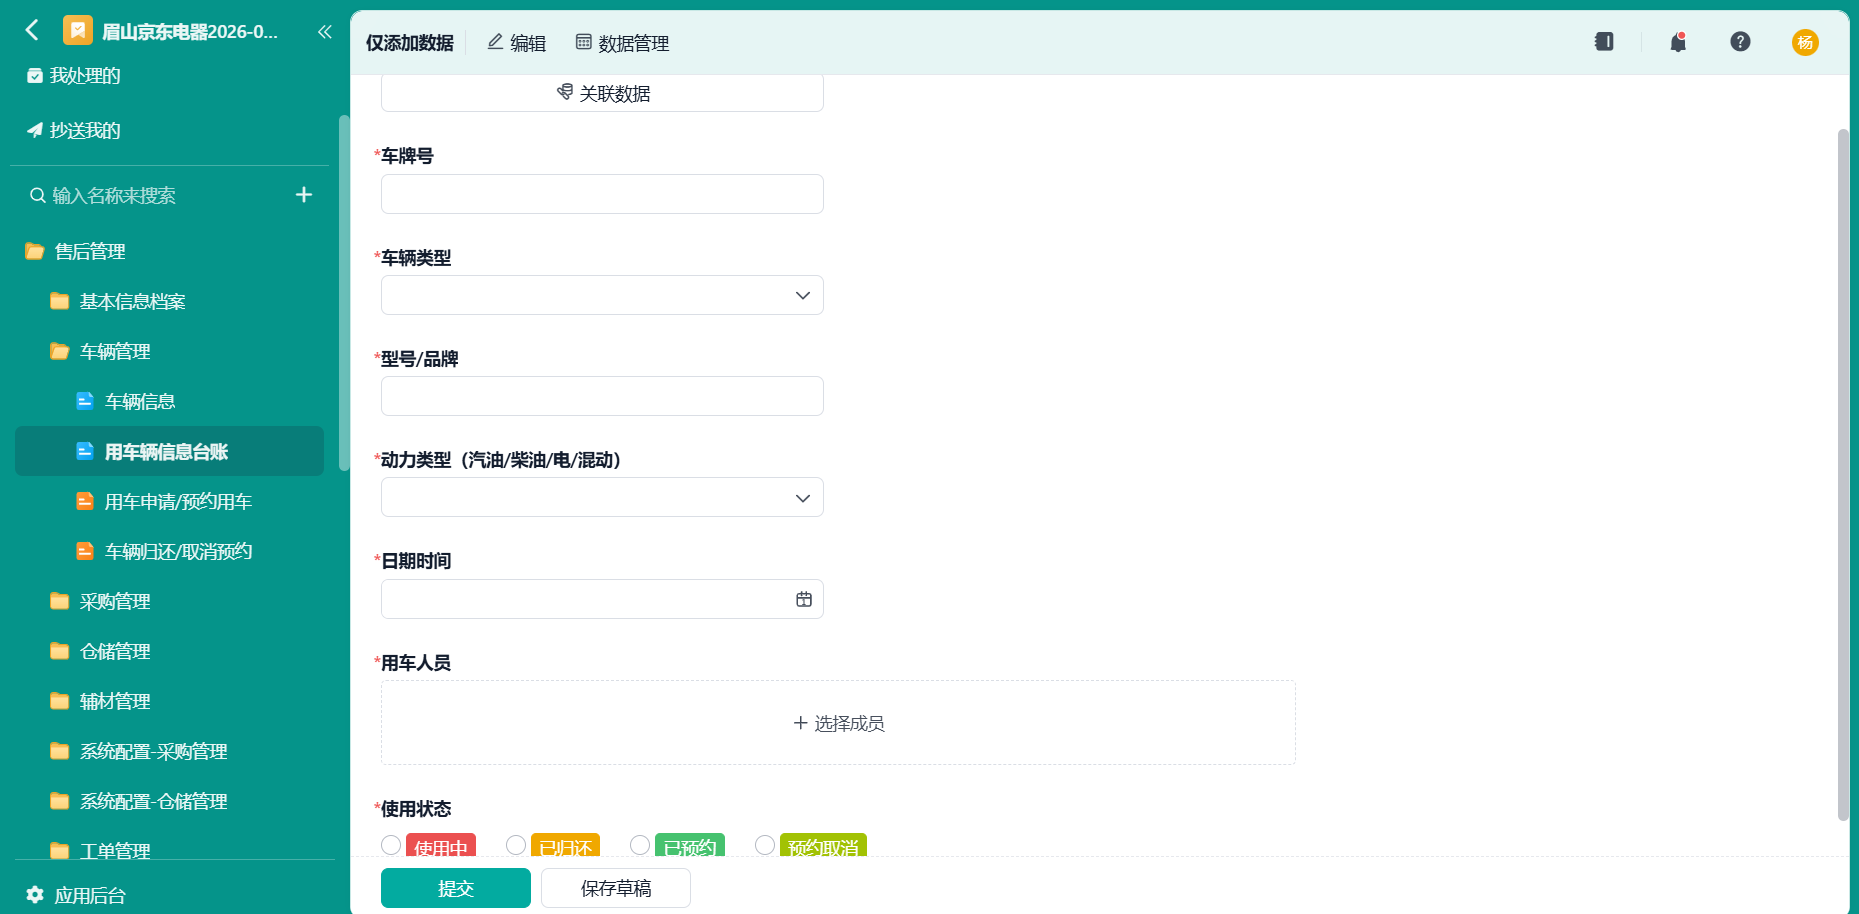Click the 关联数据 button

tap(602, 93)
